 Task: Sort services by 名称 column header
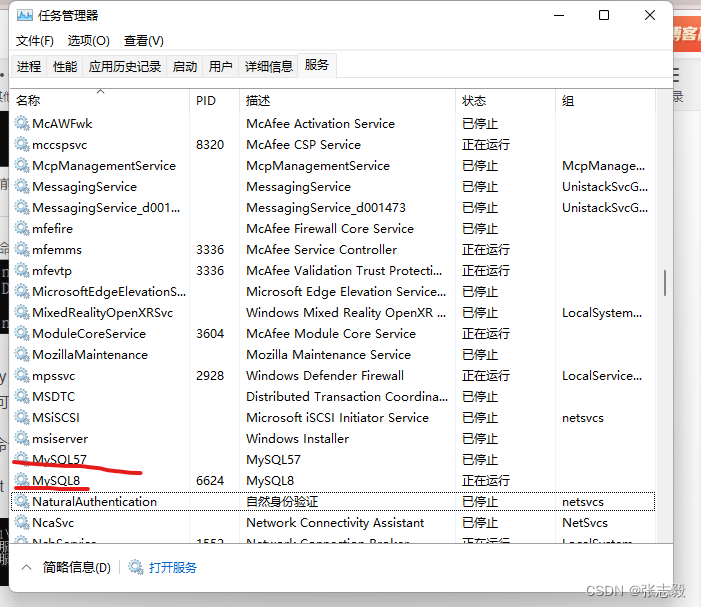tap(101, 101)
